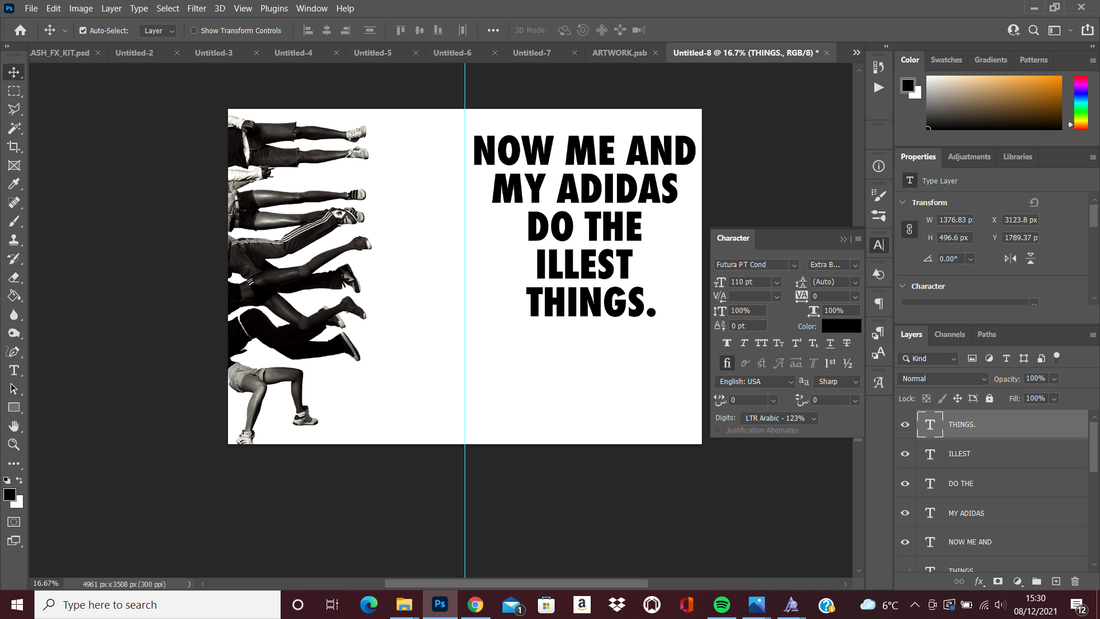Toggle Faux Italic in Character panel

[x=744, y=343]
